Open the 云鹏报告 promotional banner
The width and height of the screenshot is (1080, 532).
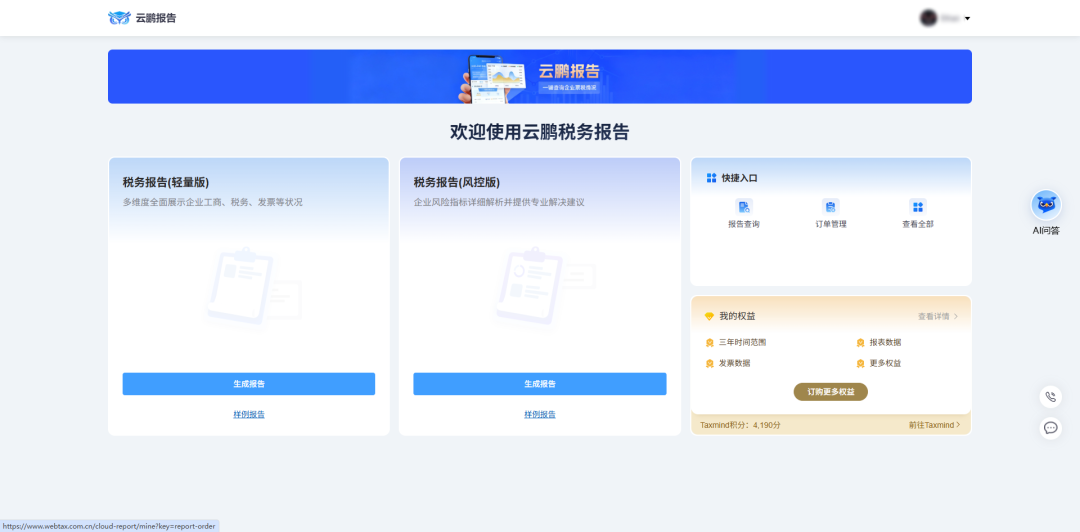coord(539,76)
